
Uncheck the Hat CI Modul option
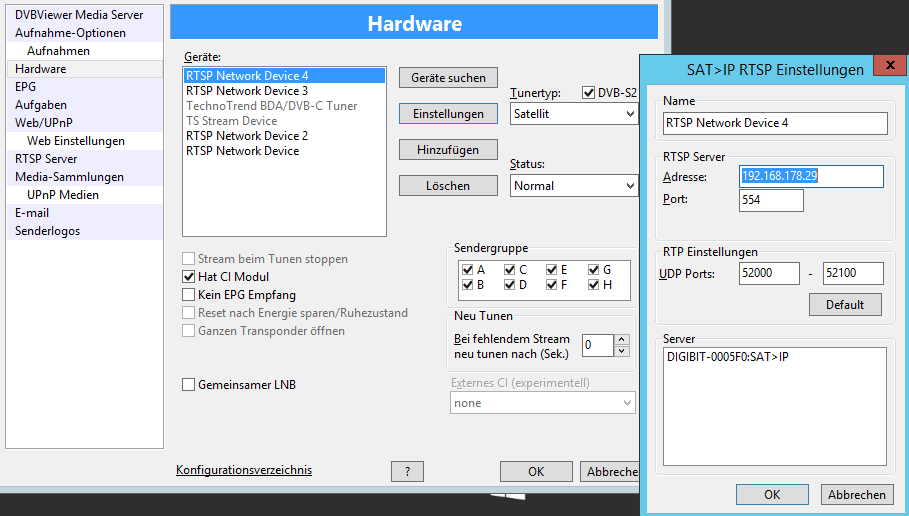189,277
